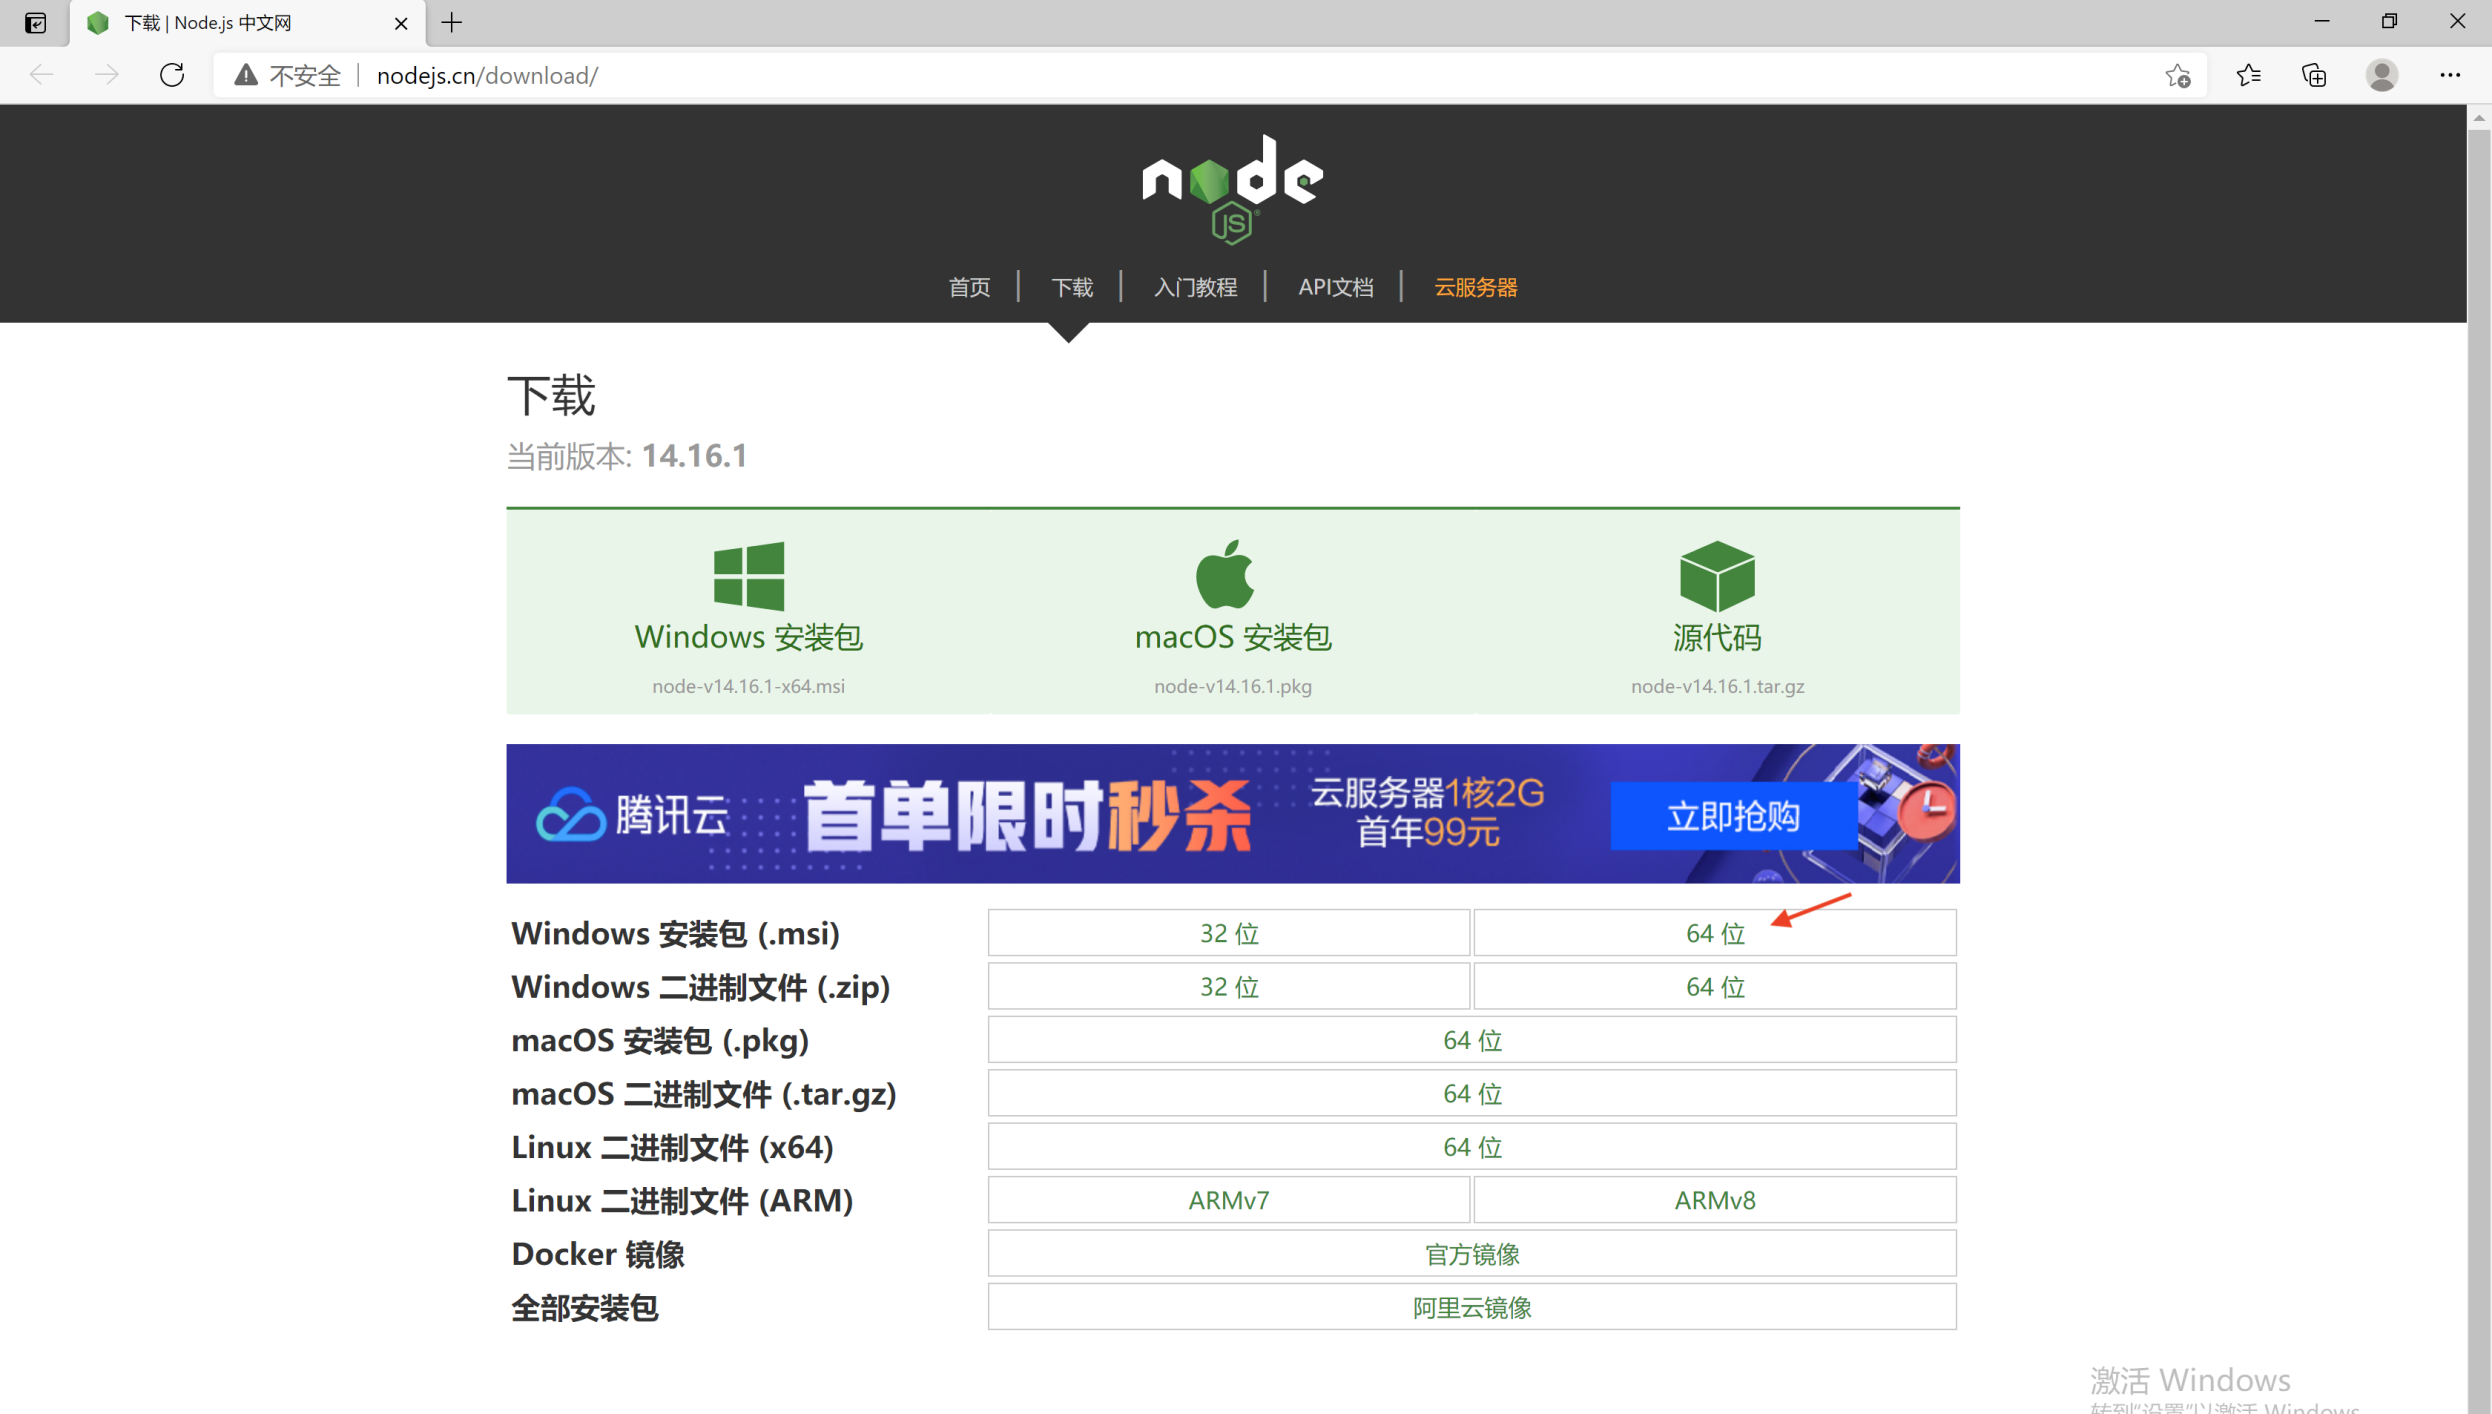Download Windows .zip 32 位 binary
Screen dimensions: 2492x1414
[1229, 986]
